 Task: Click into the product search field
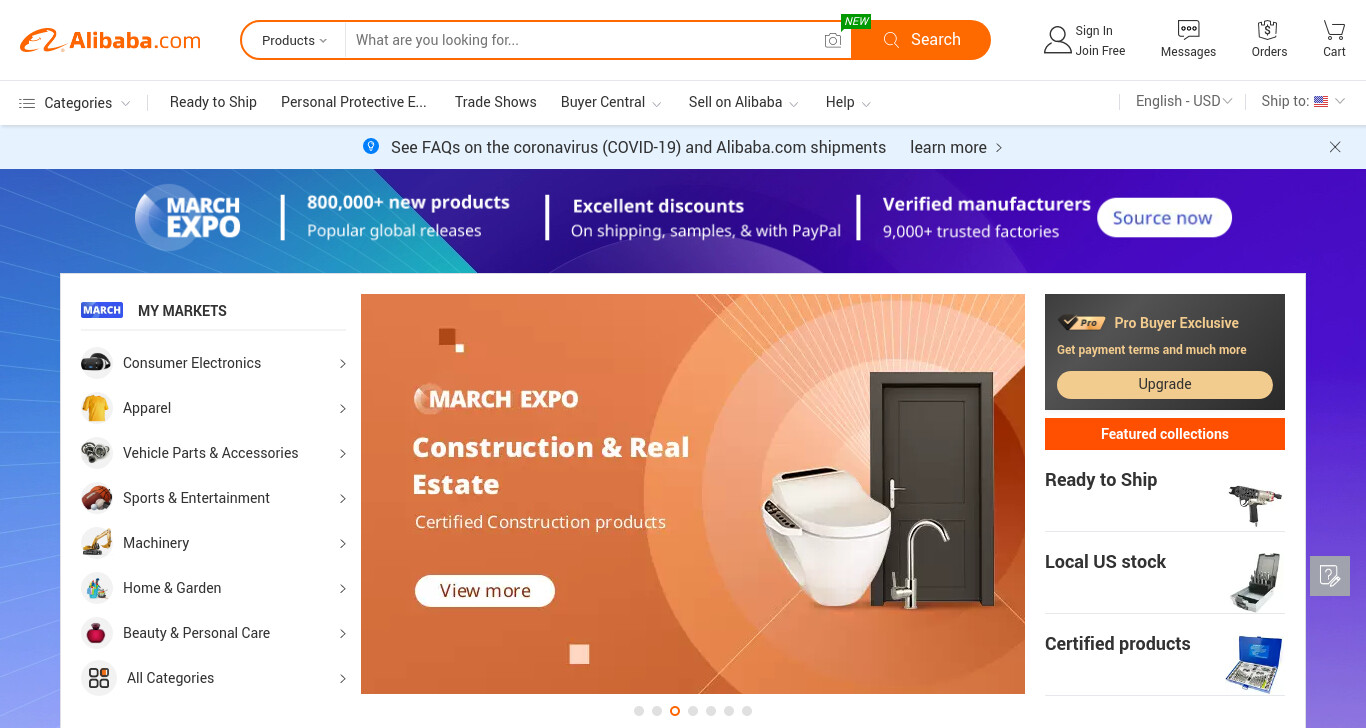click(585, 40)
